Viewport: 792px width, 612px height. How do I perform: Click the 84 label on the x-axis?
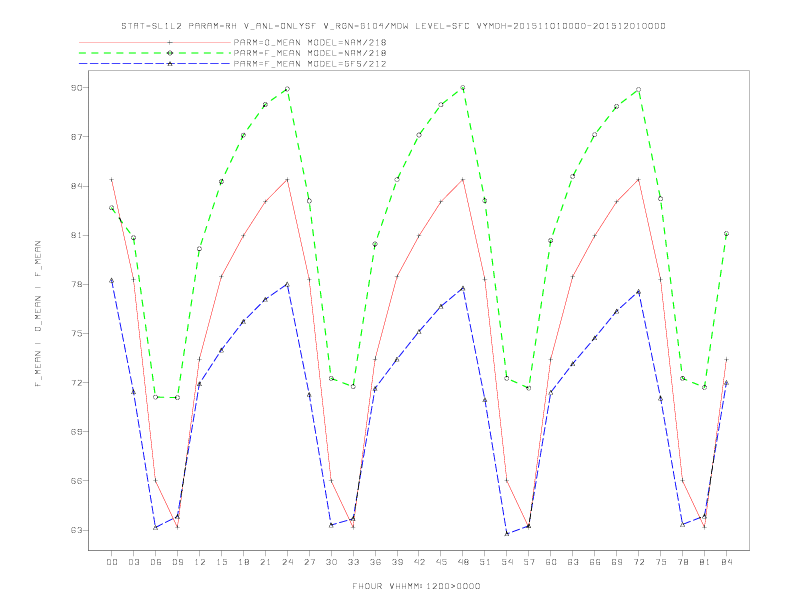point(726,562)
